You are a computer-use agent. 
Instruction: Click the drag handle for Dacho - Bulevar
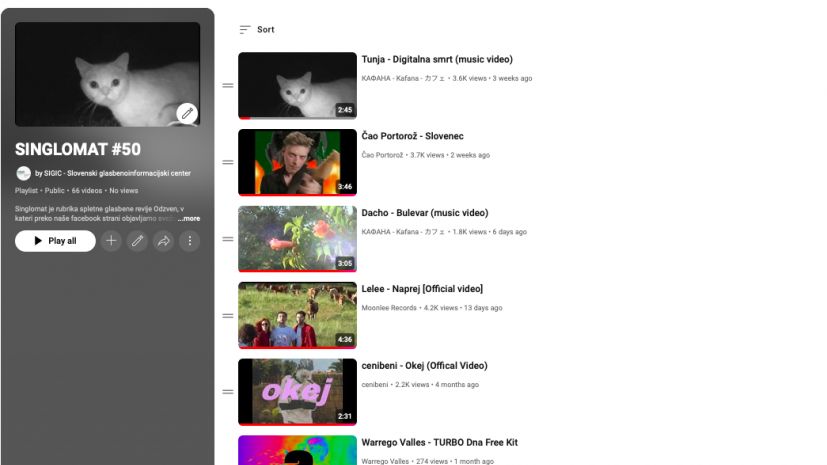coord(228,239)
